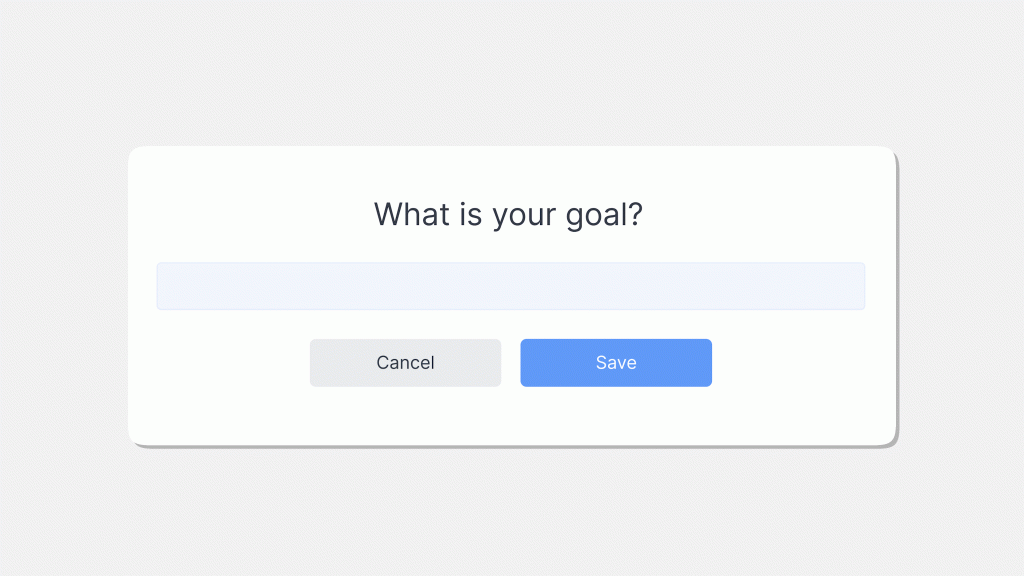The width and height of the screenshot is (1024, 576).
Task: Click the word "What" in the title
Action: [411, 214]
